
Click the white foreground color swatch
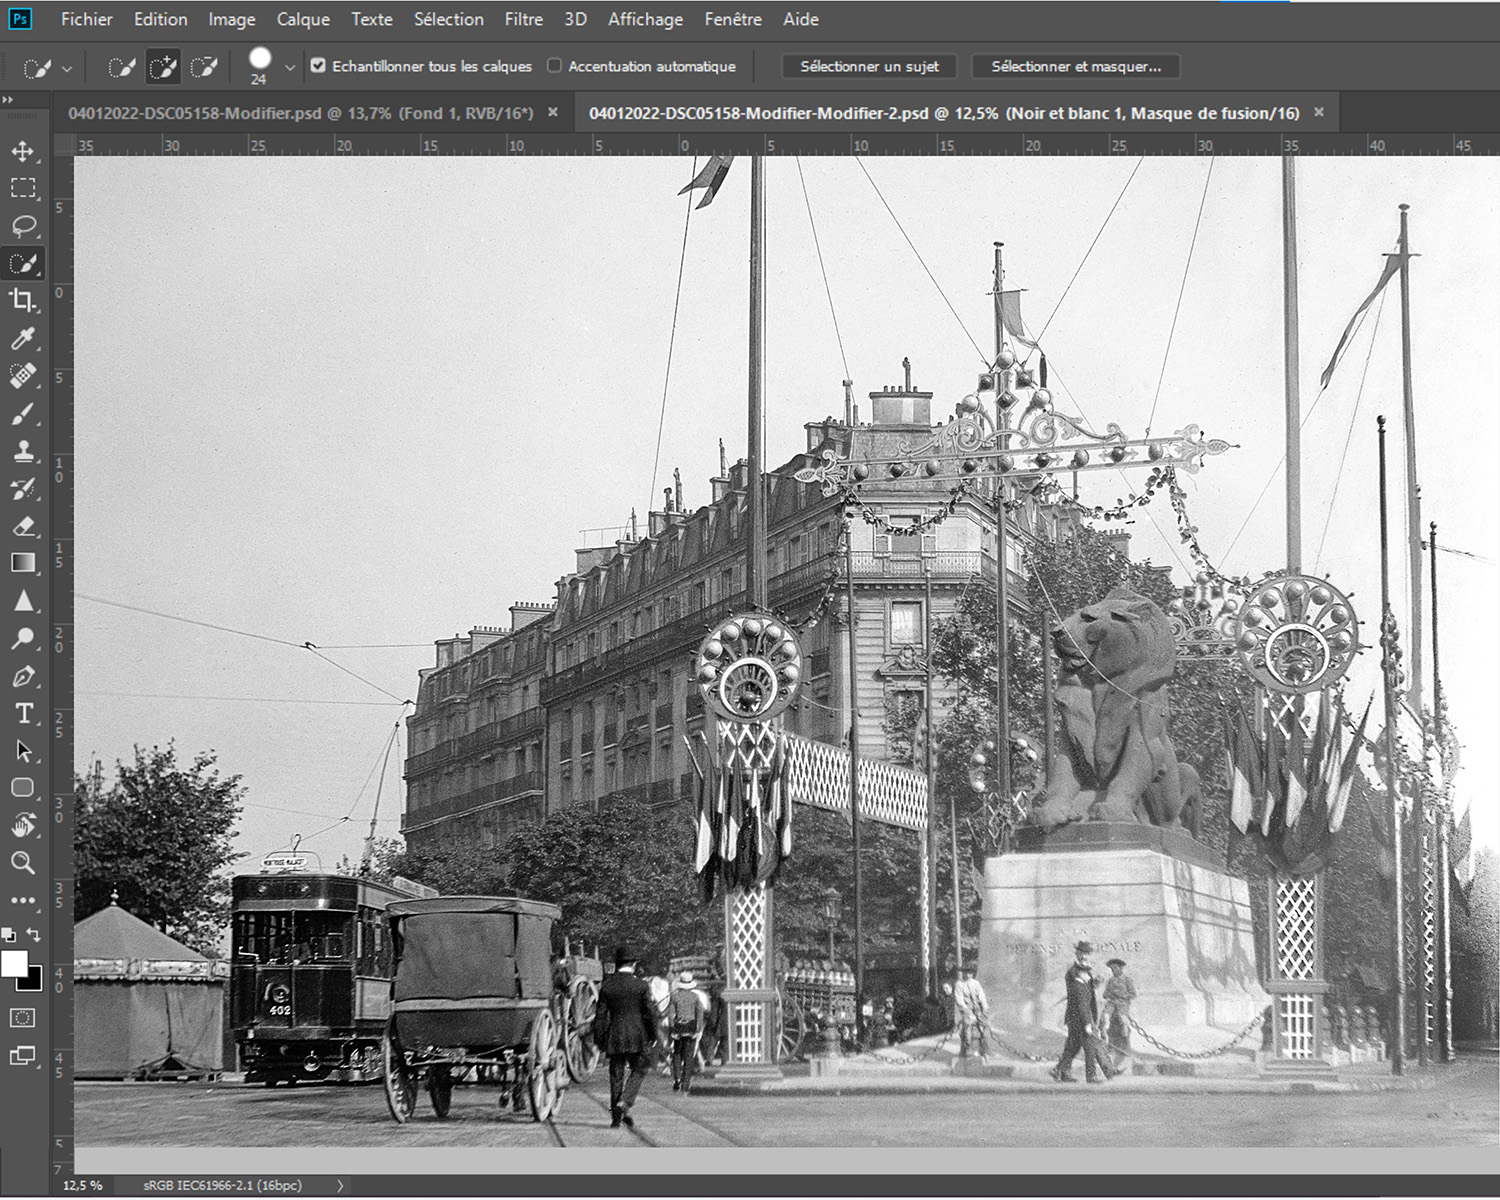(x=14, y=963)
